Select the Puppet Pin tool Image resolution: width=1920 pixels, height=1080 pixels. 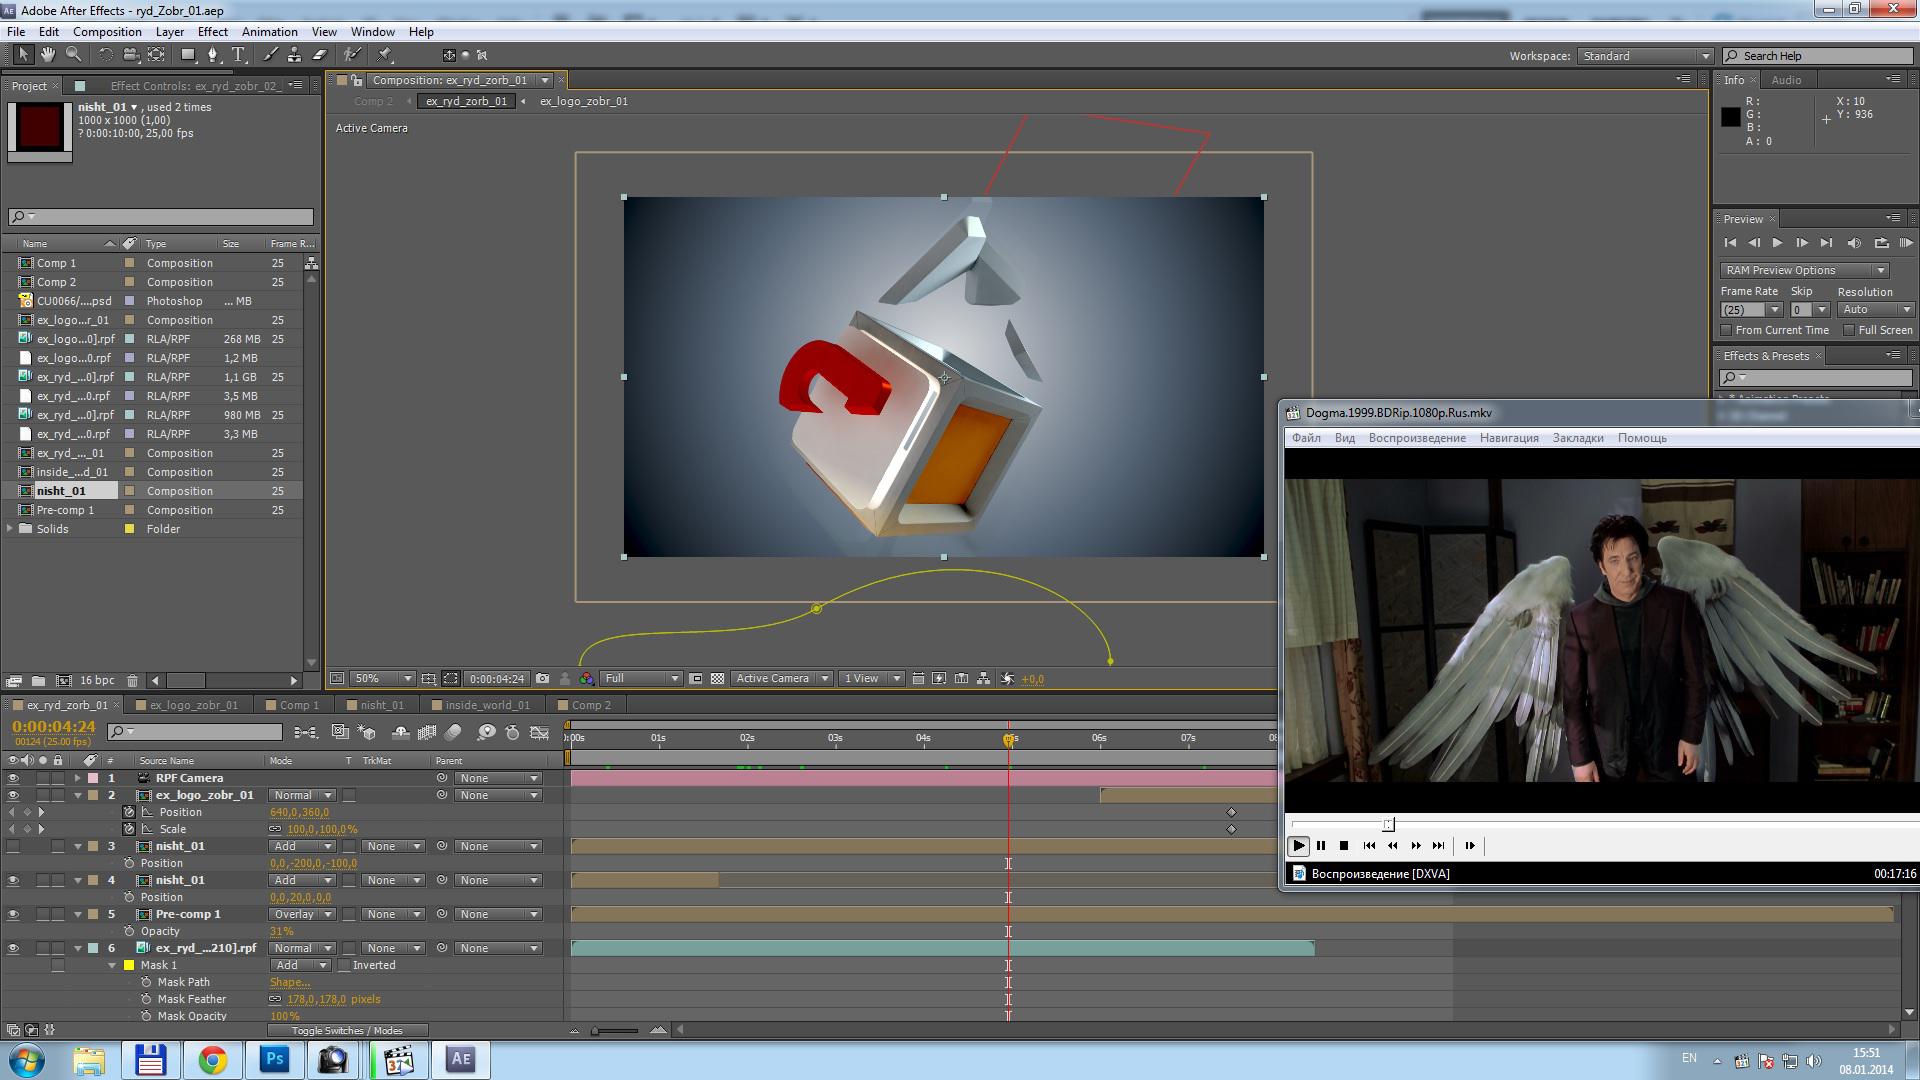coord(385,55)
